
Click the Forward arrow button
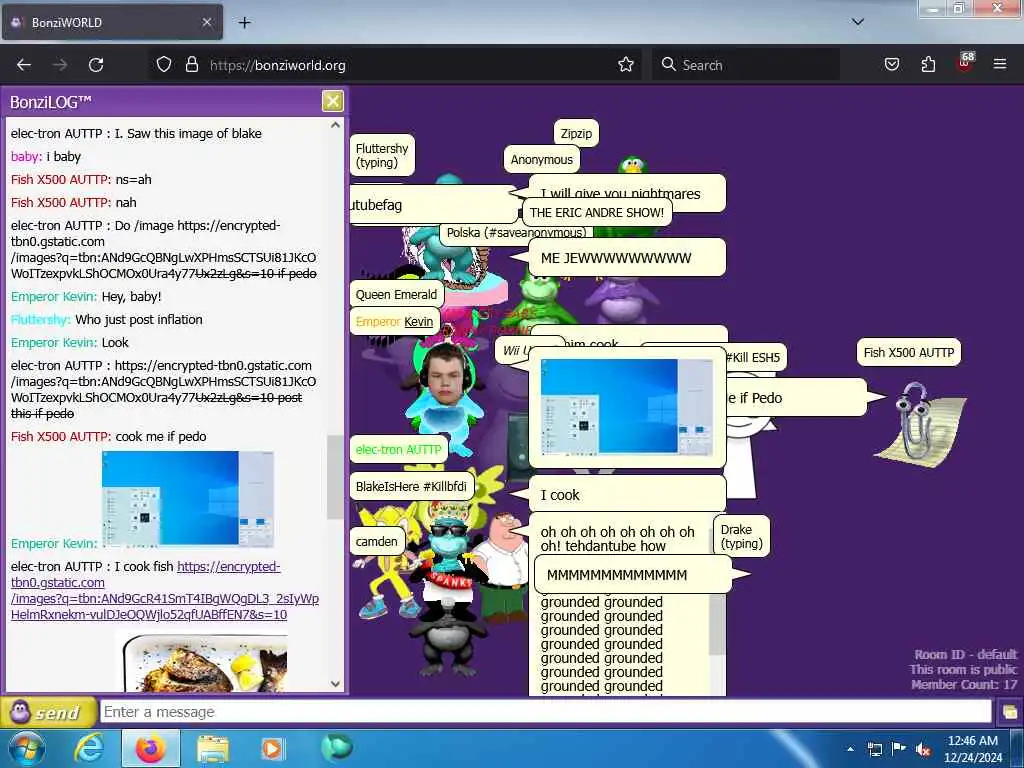point(60,65)
